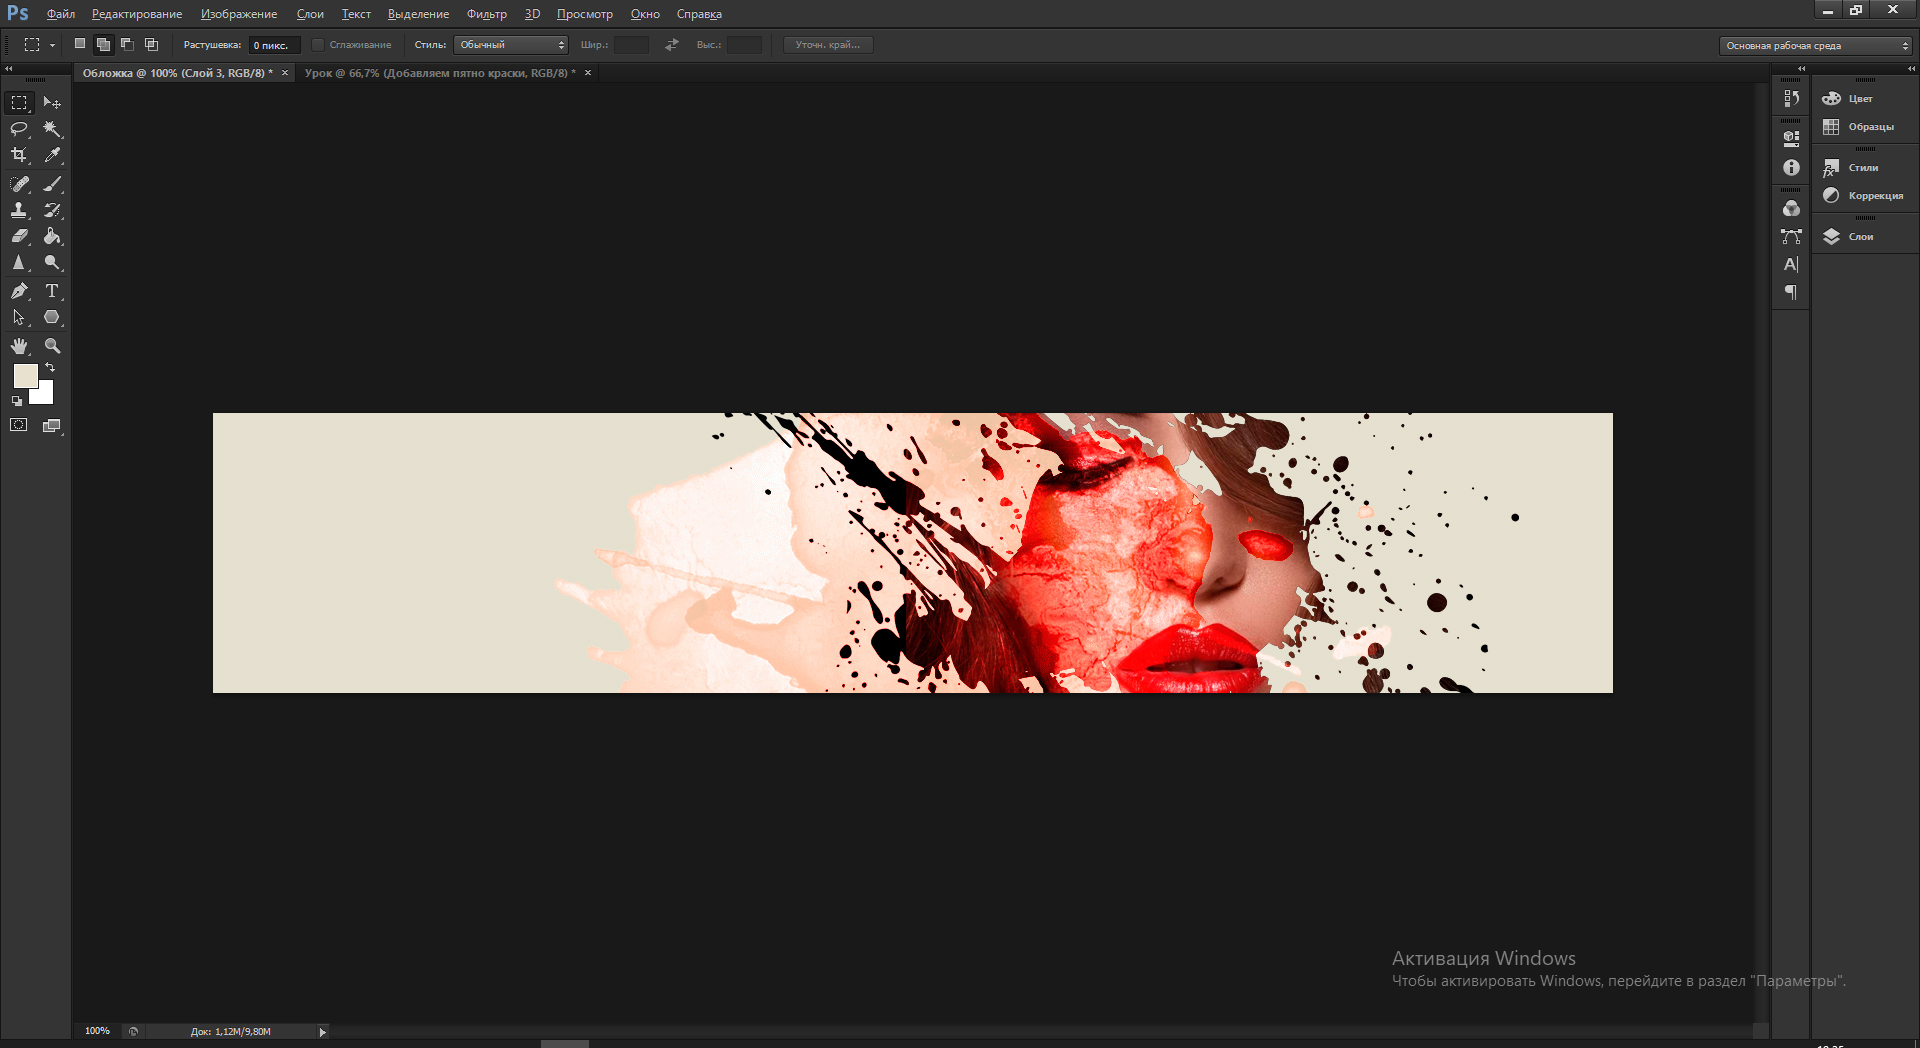Choose Intersect with Selection mode
1920x1048 pixels.
151,44
